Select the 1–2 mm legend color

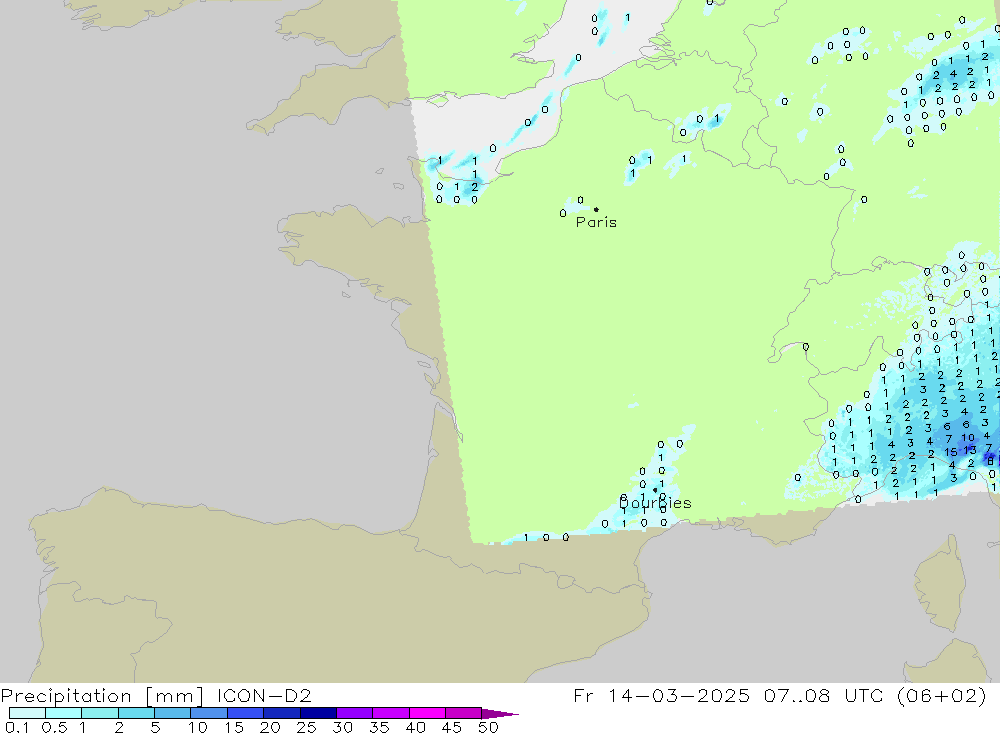point(100,713)
